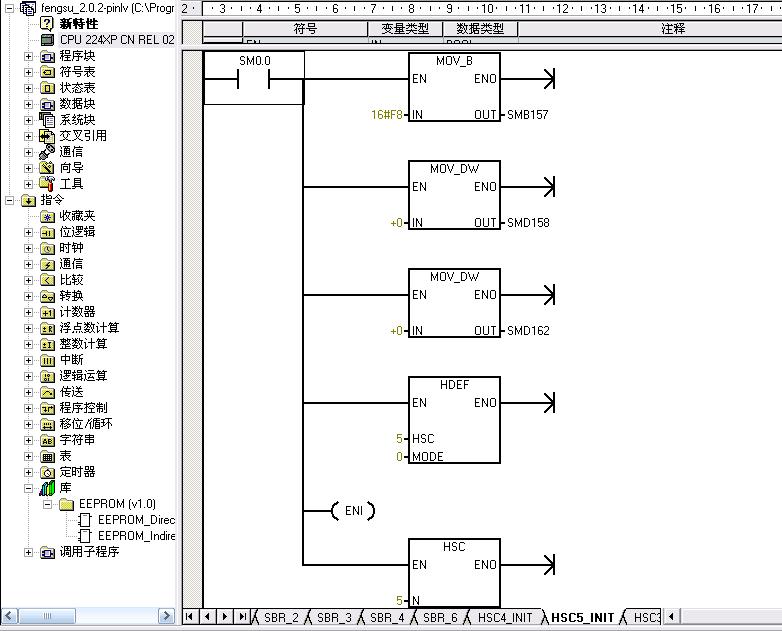Click the 交叉引用 cross reference icon

click(47, 136)
